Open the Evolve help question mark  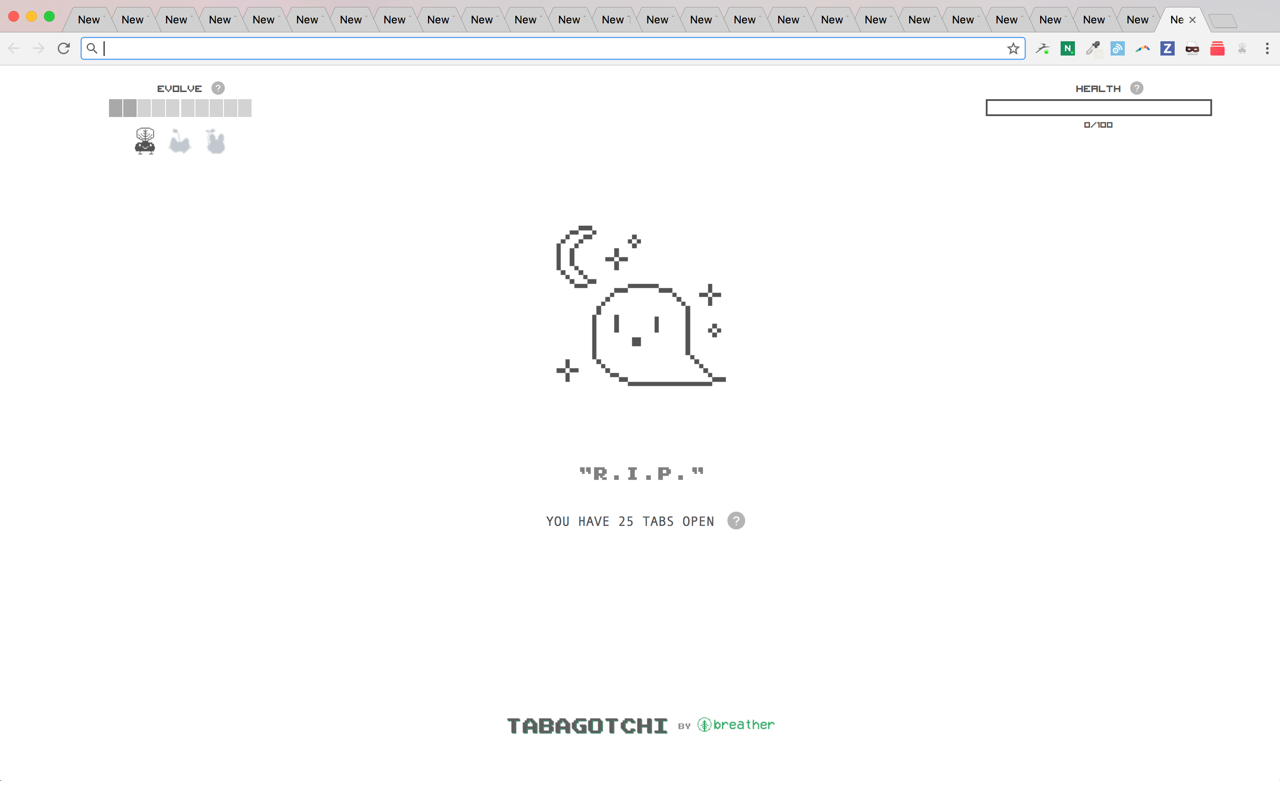click(218, 88)
